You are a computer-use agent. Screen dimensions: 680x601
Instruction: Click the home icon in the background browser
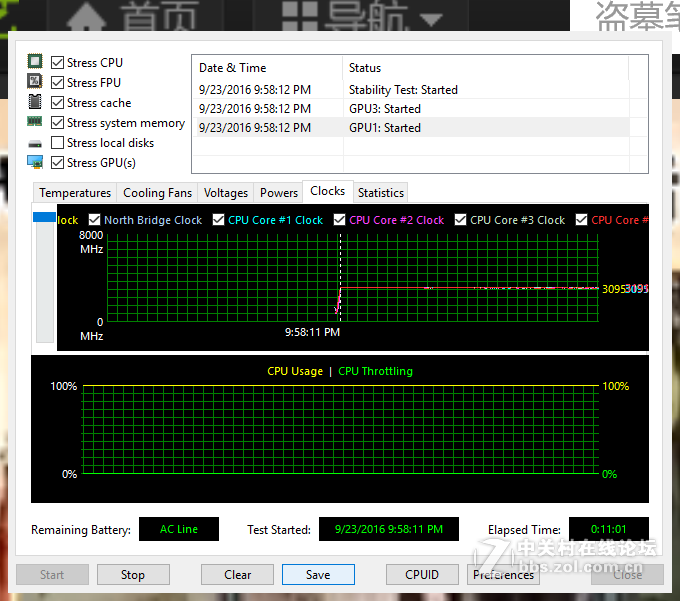coord(86,16)
